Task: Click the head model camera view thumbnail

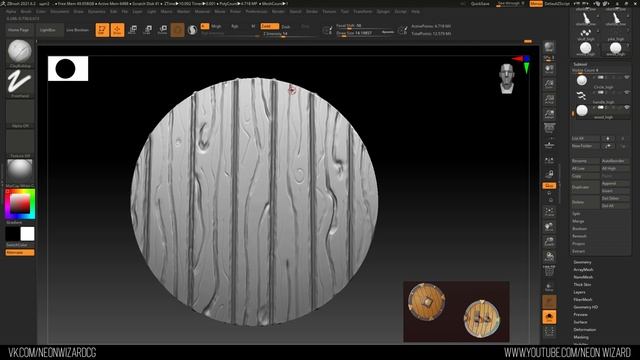Action: pyautogui.click(x=507, y=78)
